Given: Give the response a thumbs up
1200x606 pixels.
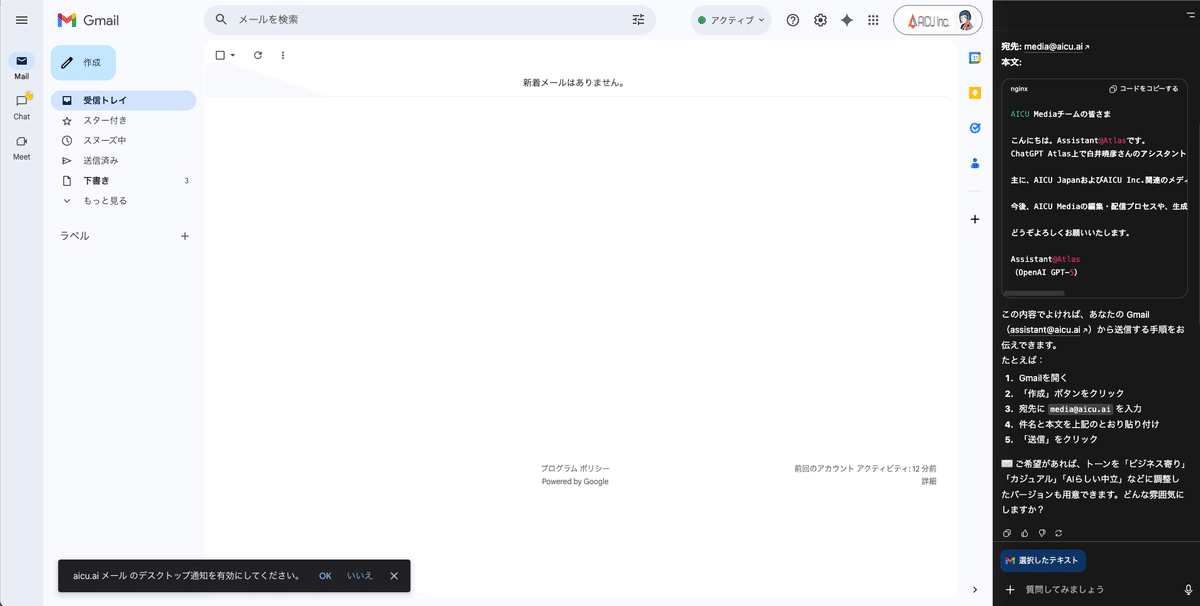Looking at the screenshot, I should click(1024, 533).
